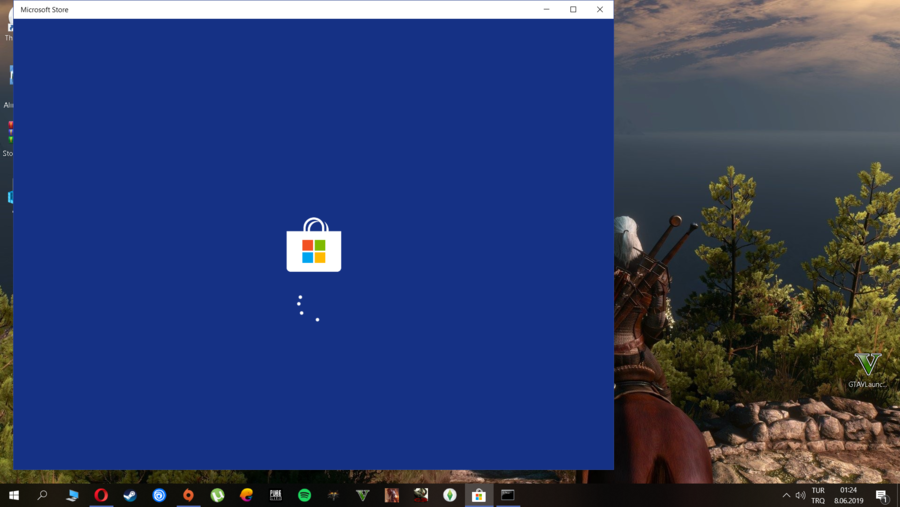Open Action Center notifications
Viewport: 900px width, 507px height.
pyautogui.click(x=882, y=495)
